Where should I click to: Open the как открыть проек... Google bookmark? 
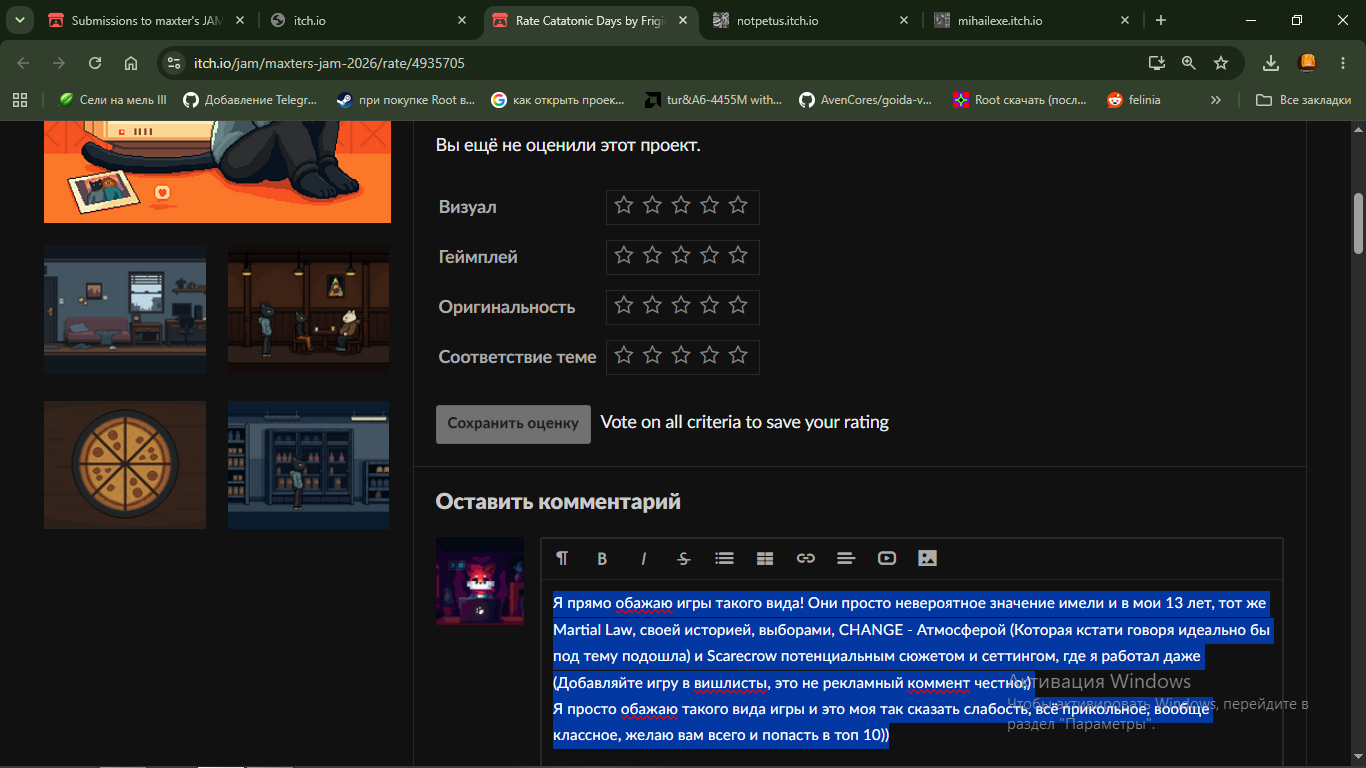(558, 100)
